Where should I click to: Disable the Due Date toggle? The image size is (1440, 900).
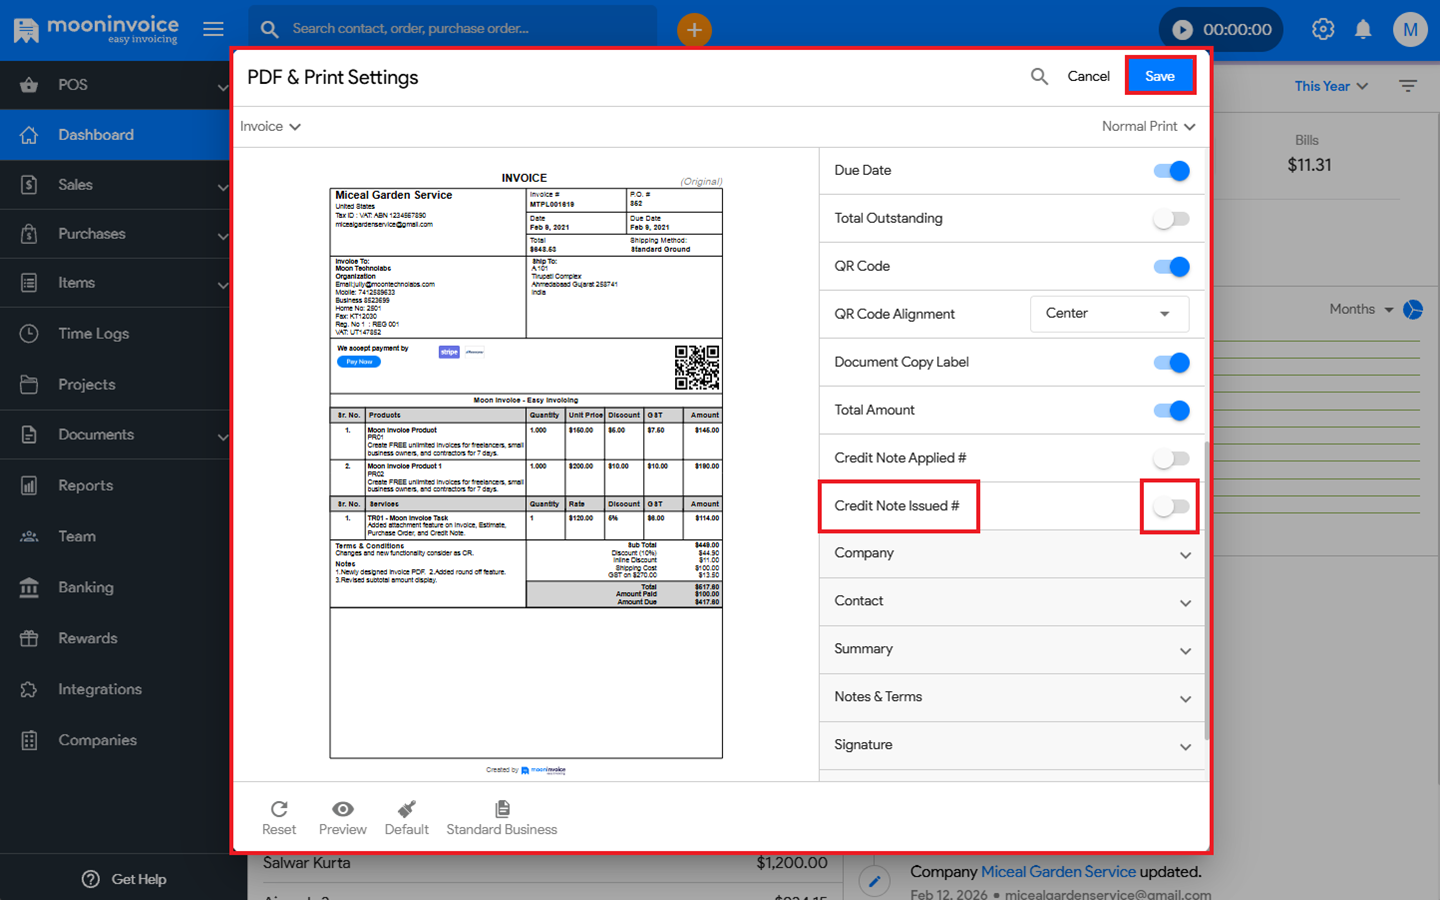1171,171
